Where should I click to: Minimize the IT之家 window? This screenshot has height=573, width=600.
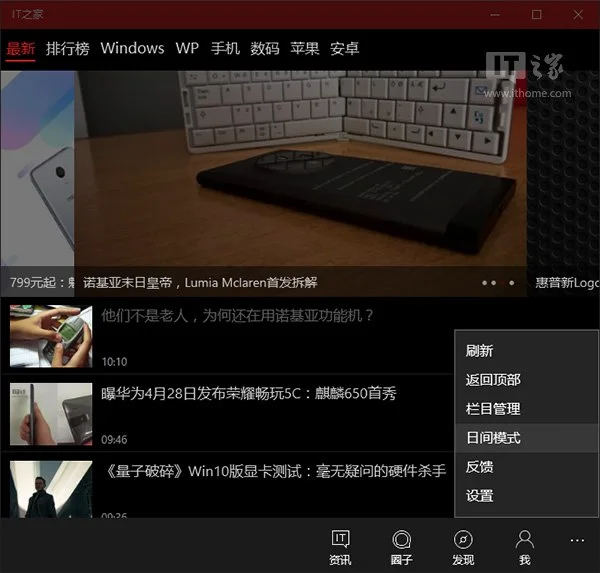coord(495,15)
